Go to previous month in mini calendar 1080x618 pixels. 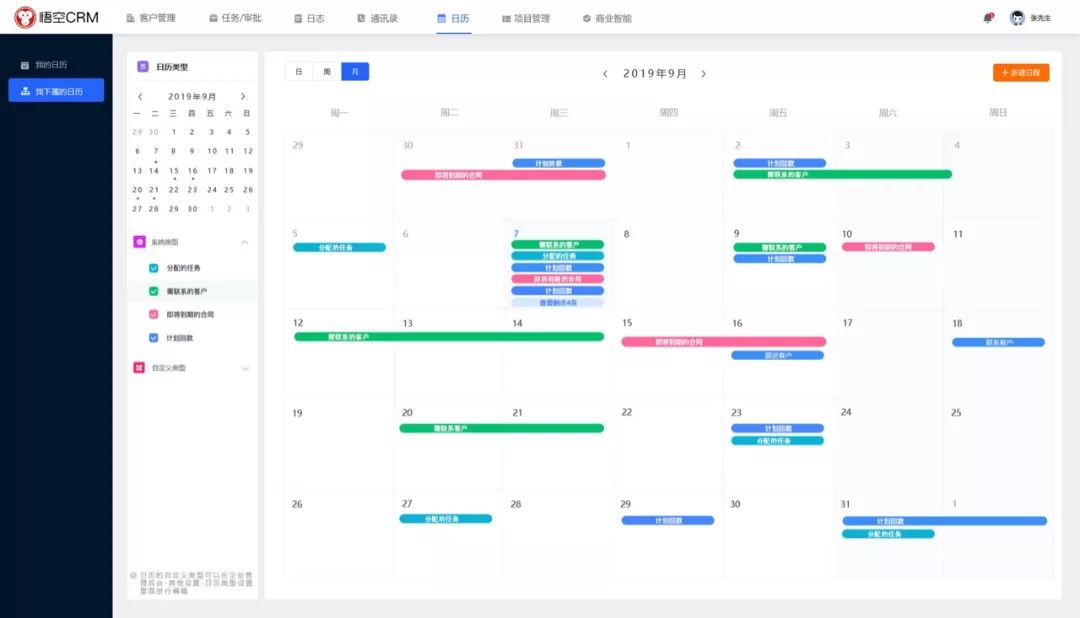[x=140, y=96]
